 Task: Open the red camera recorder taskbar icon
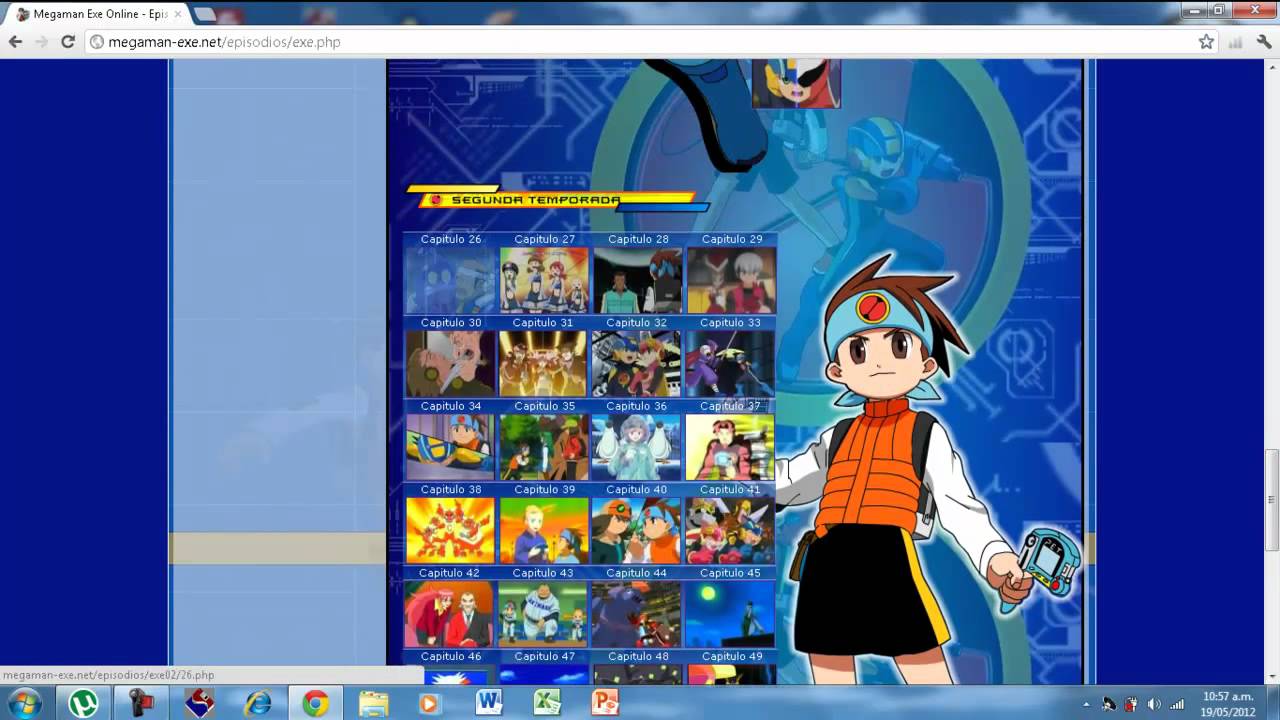tap(142, 703)
